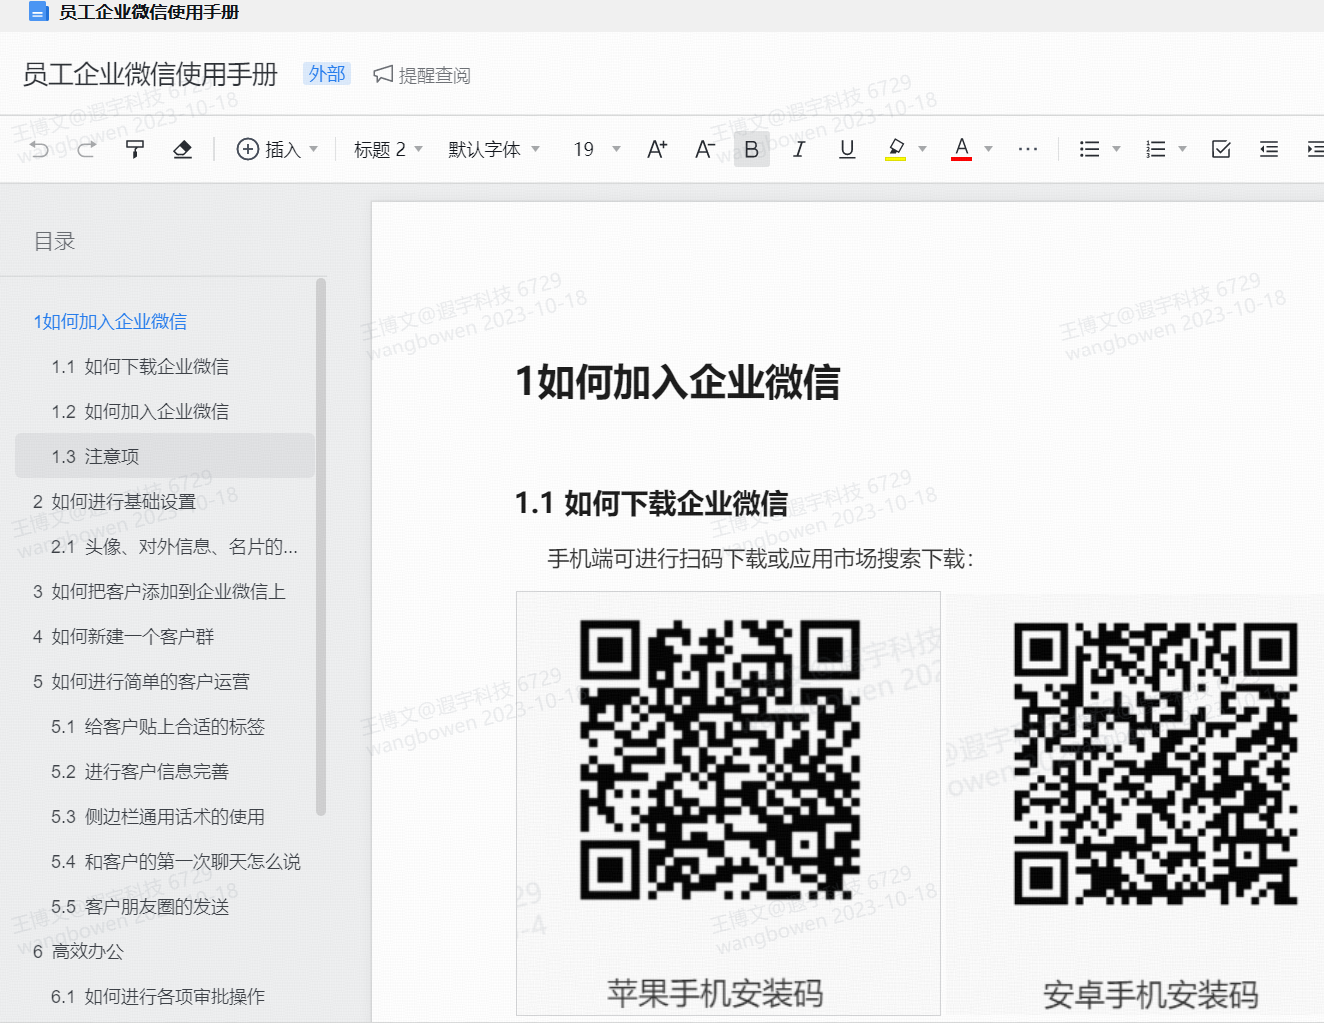Open the font size 19 dropdown

(597, 149)
